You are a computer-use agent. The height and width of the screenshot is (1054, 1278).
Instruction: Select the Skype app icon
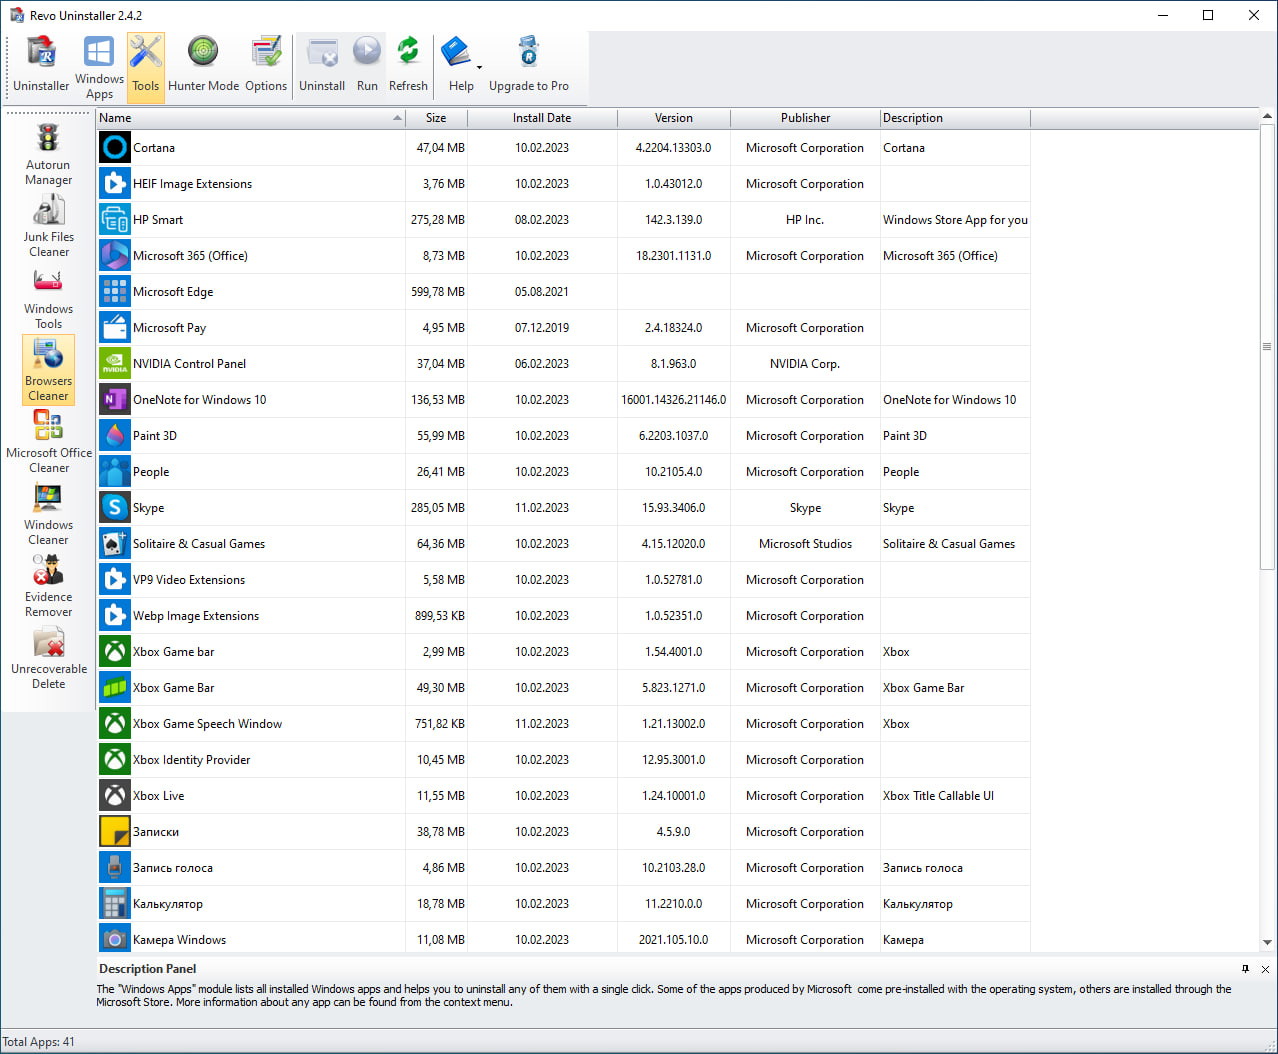click(115, 508)
